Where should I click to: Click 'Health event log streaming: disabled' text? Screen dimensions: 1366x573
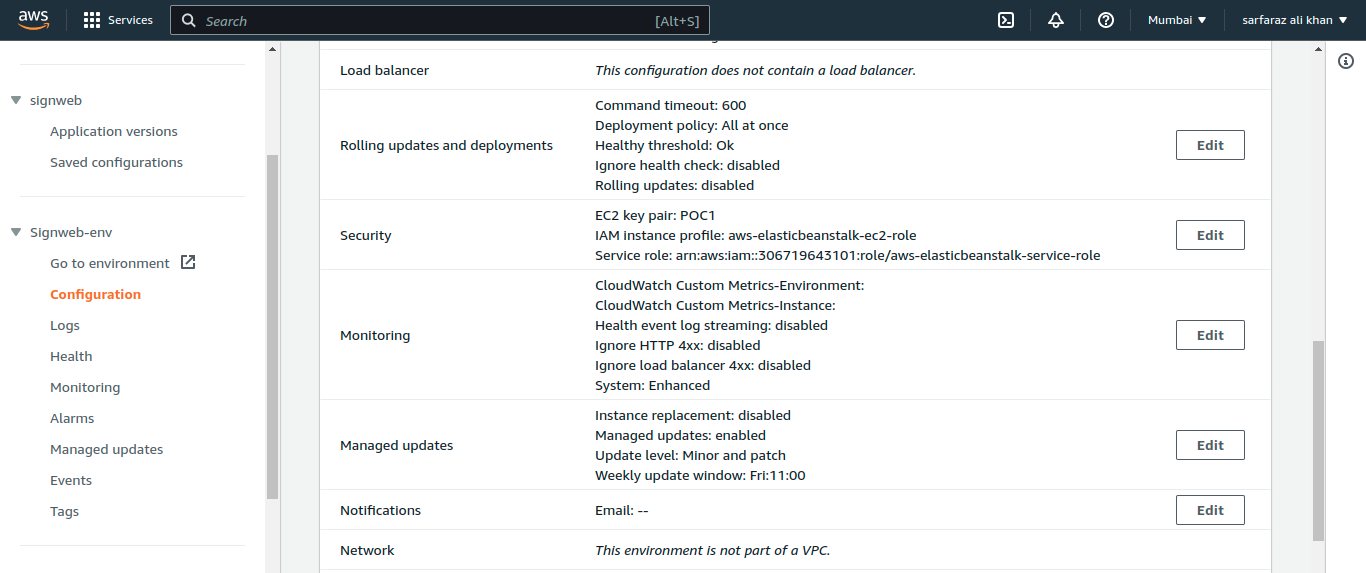(x=711, y=325)
